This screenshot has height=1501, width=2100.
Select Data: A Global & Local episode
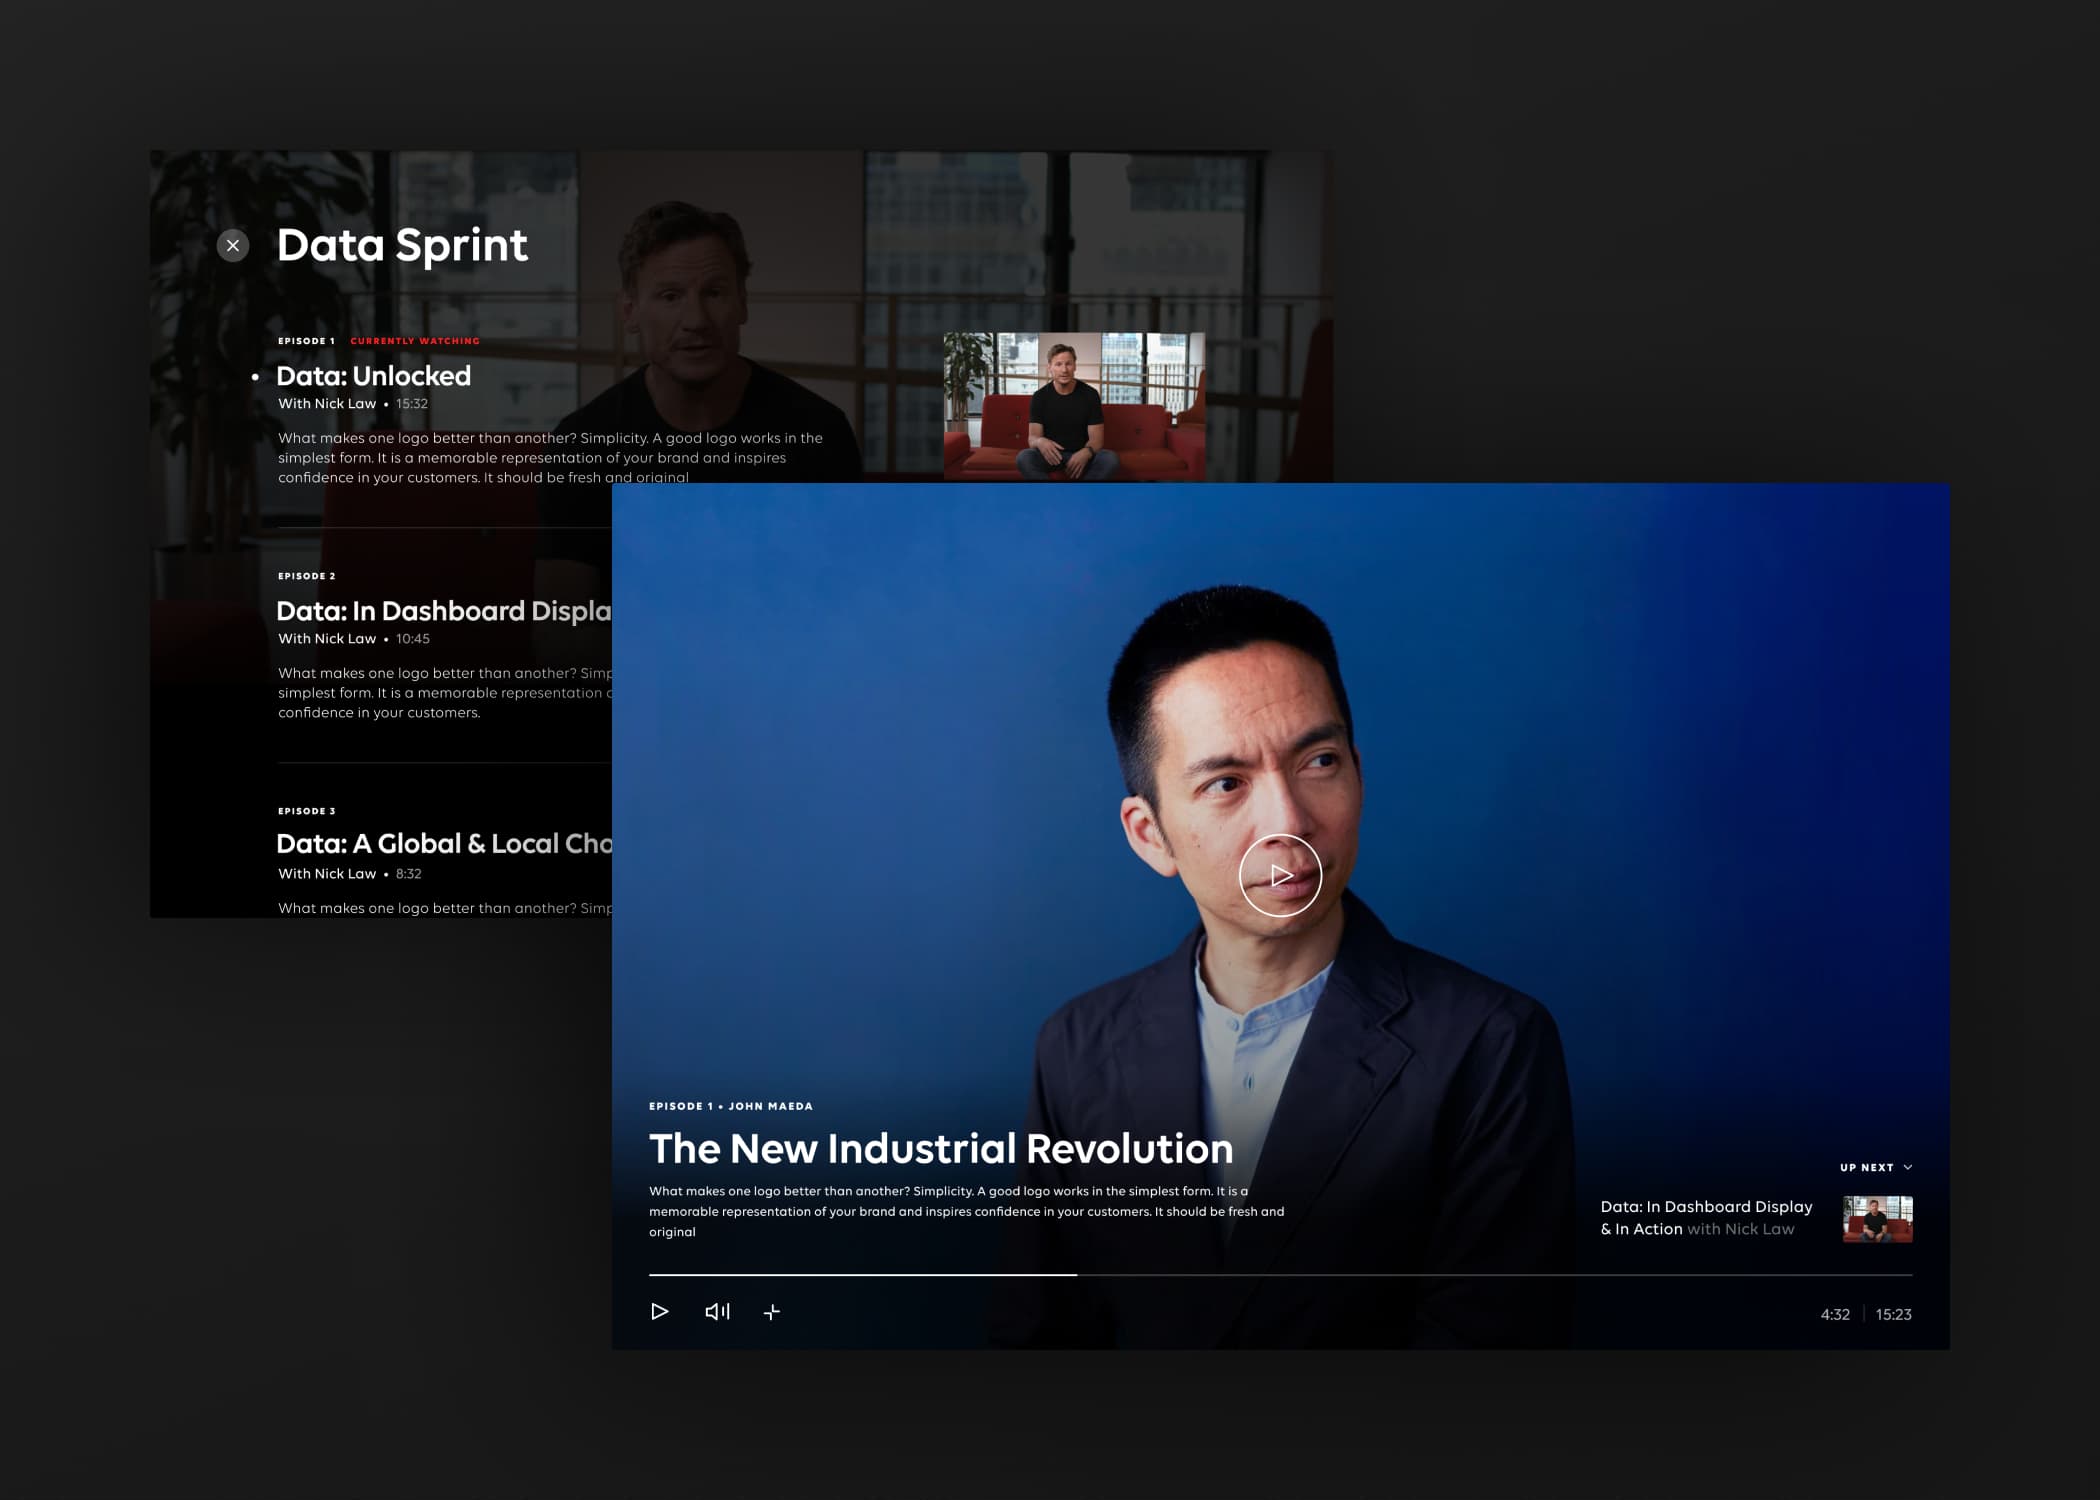444,844
